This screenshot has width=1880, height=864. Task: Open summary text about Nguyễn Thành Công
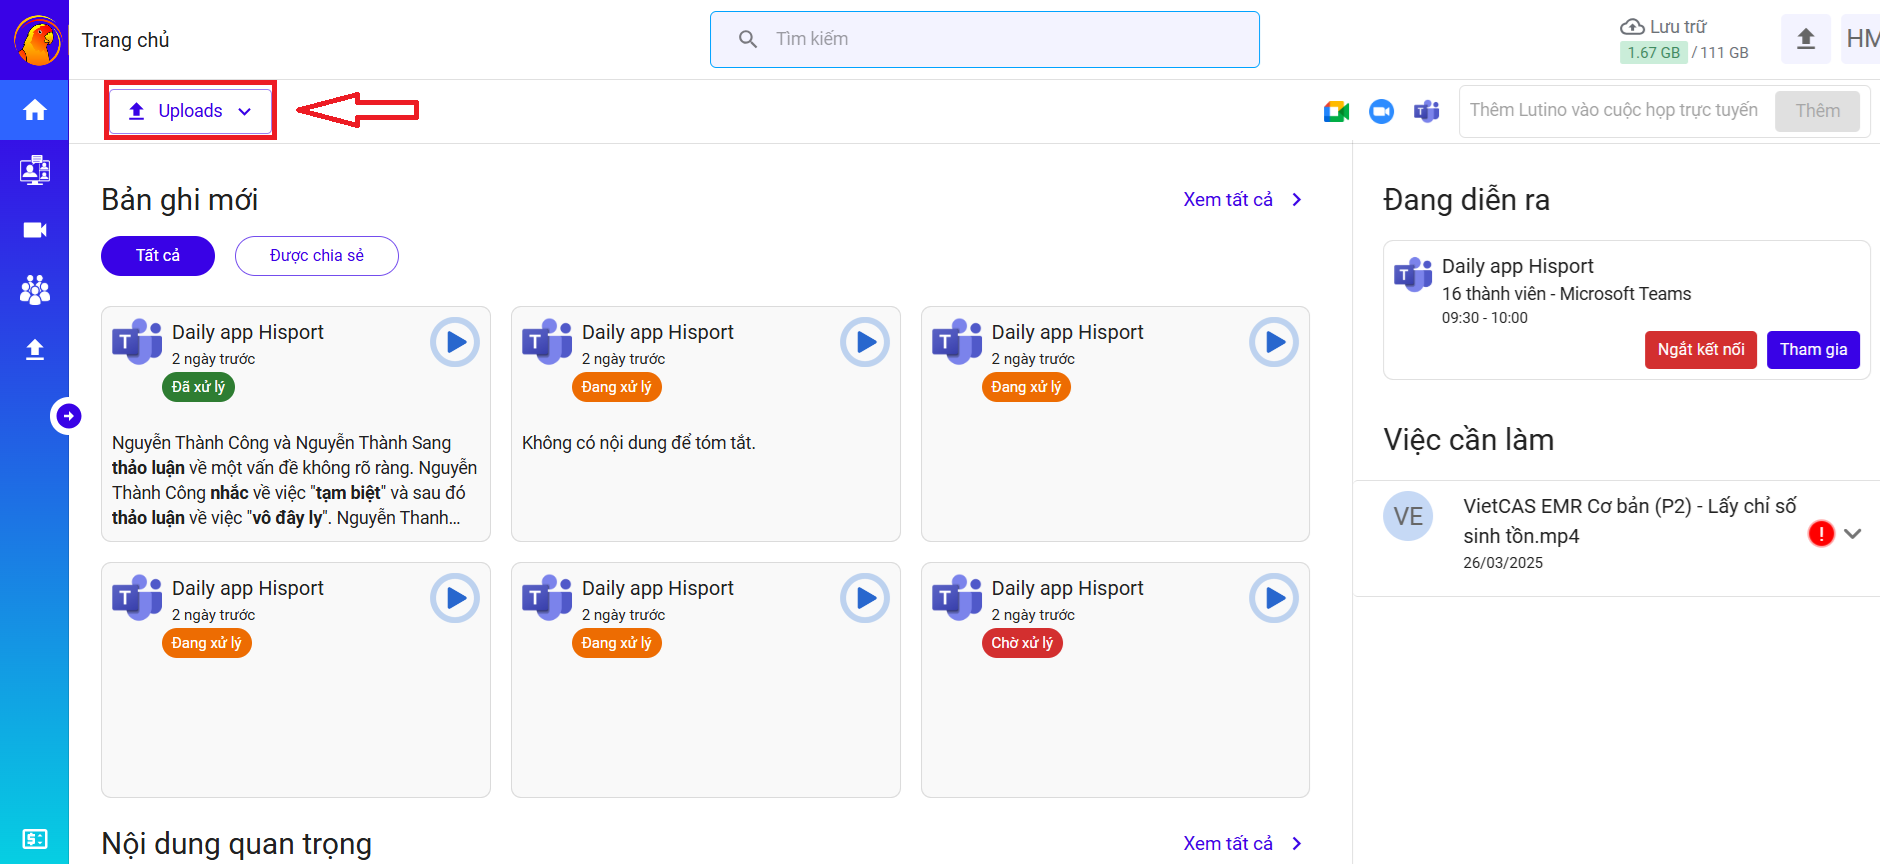click(295, 480)
